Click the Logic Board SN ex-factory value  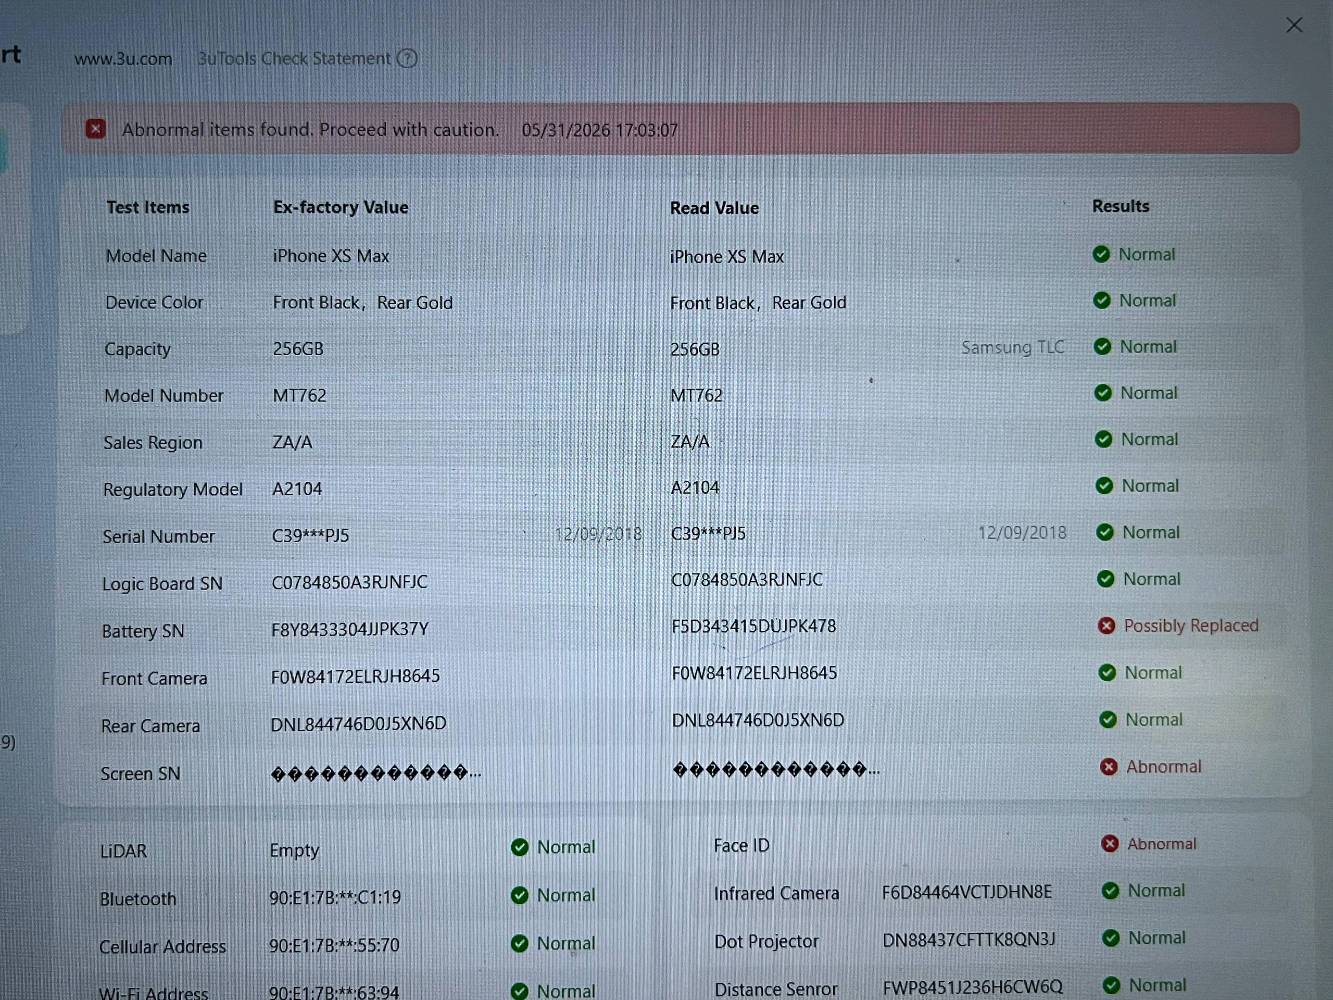(x=350, y=582)
